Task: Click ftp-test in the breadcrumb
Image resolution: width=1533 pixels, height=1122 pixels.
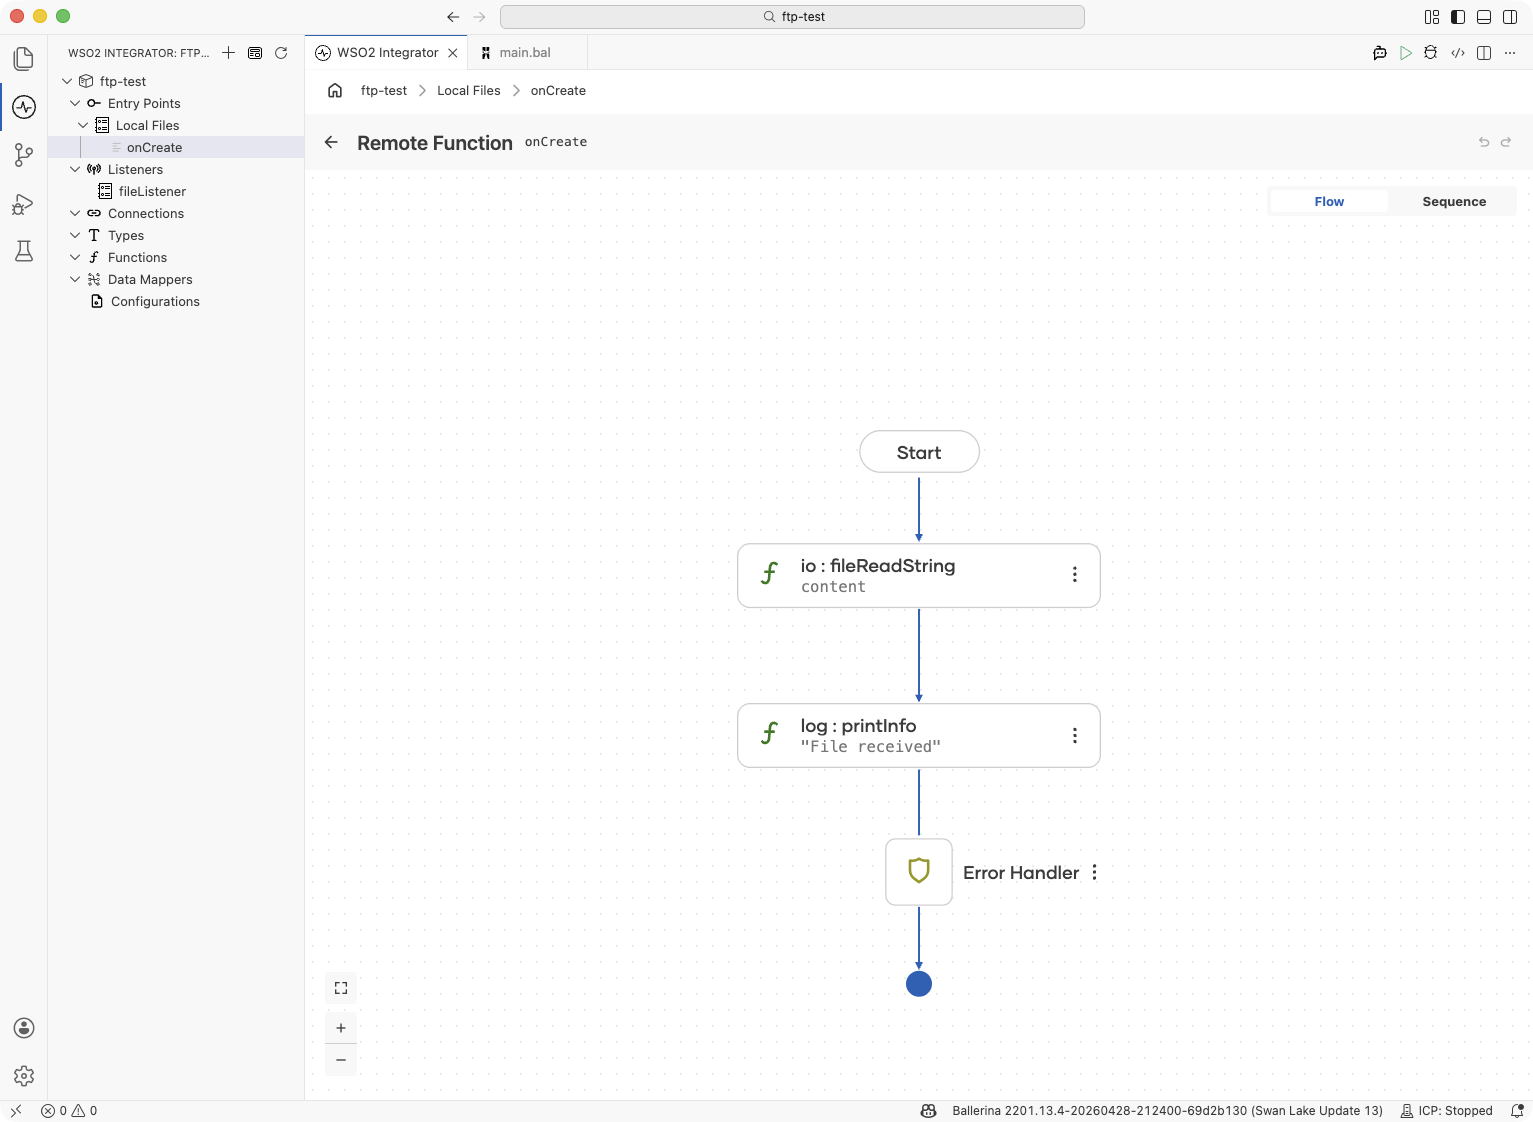Action: (384, 90)
